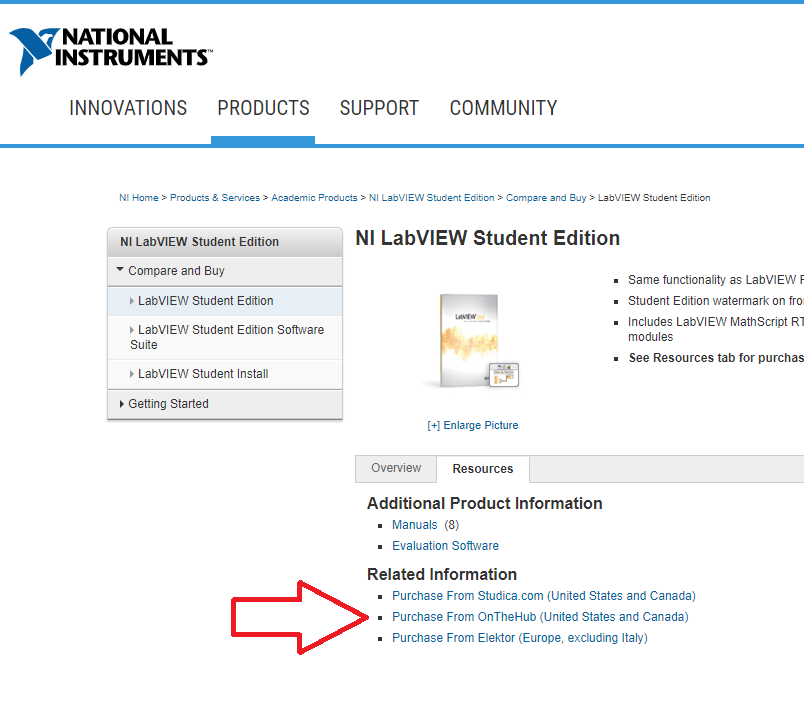Expand the Getting Started sidebar section

(225, 404)
